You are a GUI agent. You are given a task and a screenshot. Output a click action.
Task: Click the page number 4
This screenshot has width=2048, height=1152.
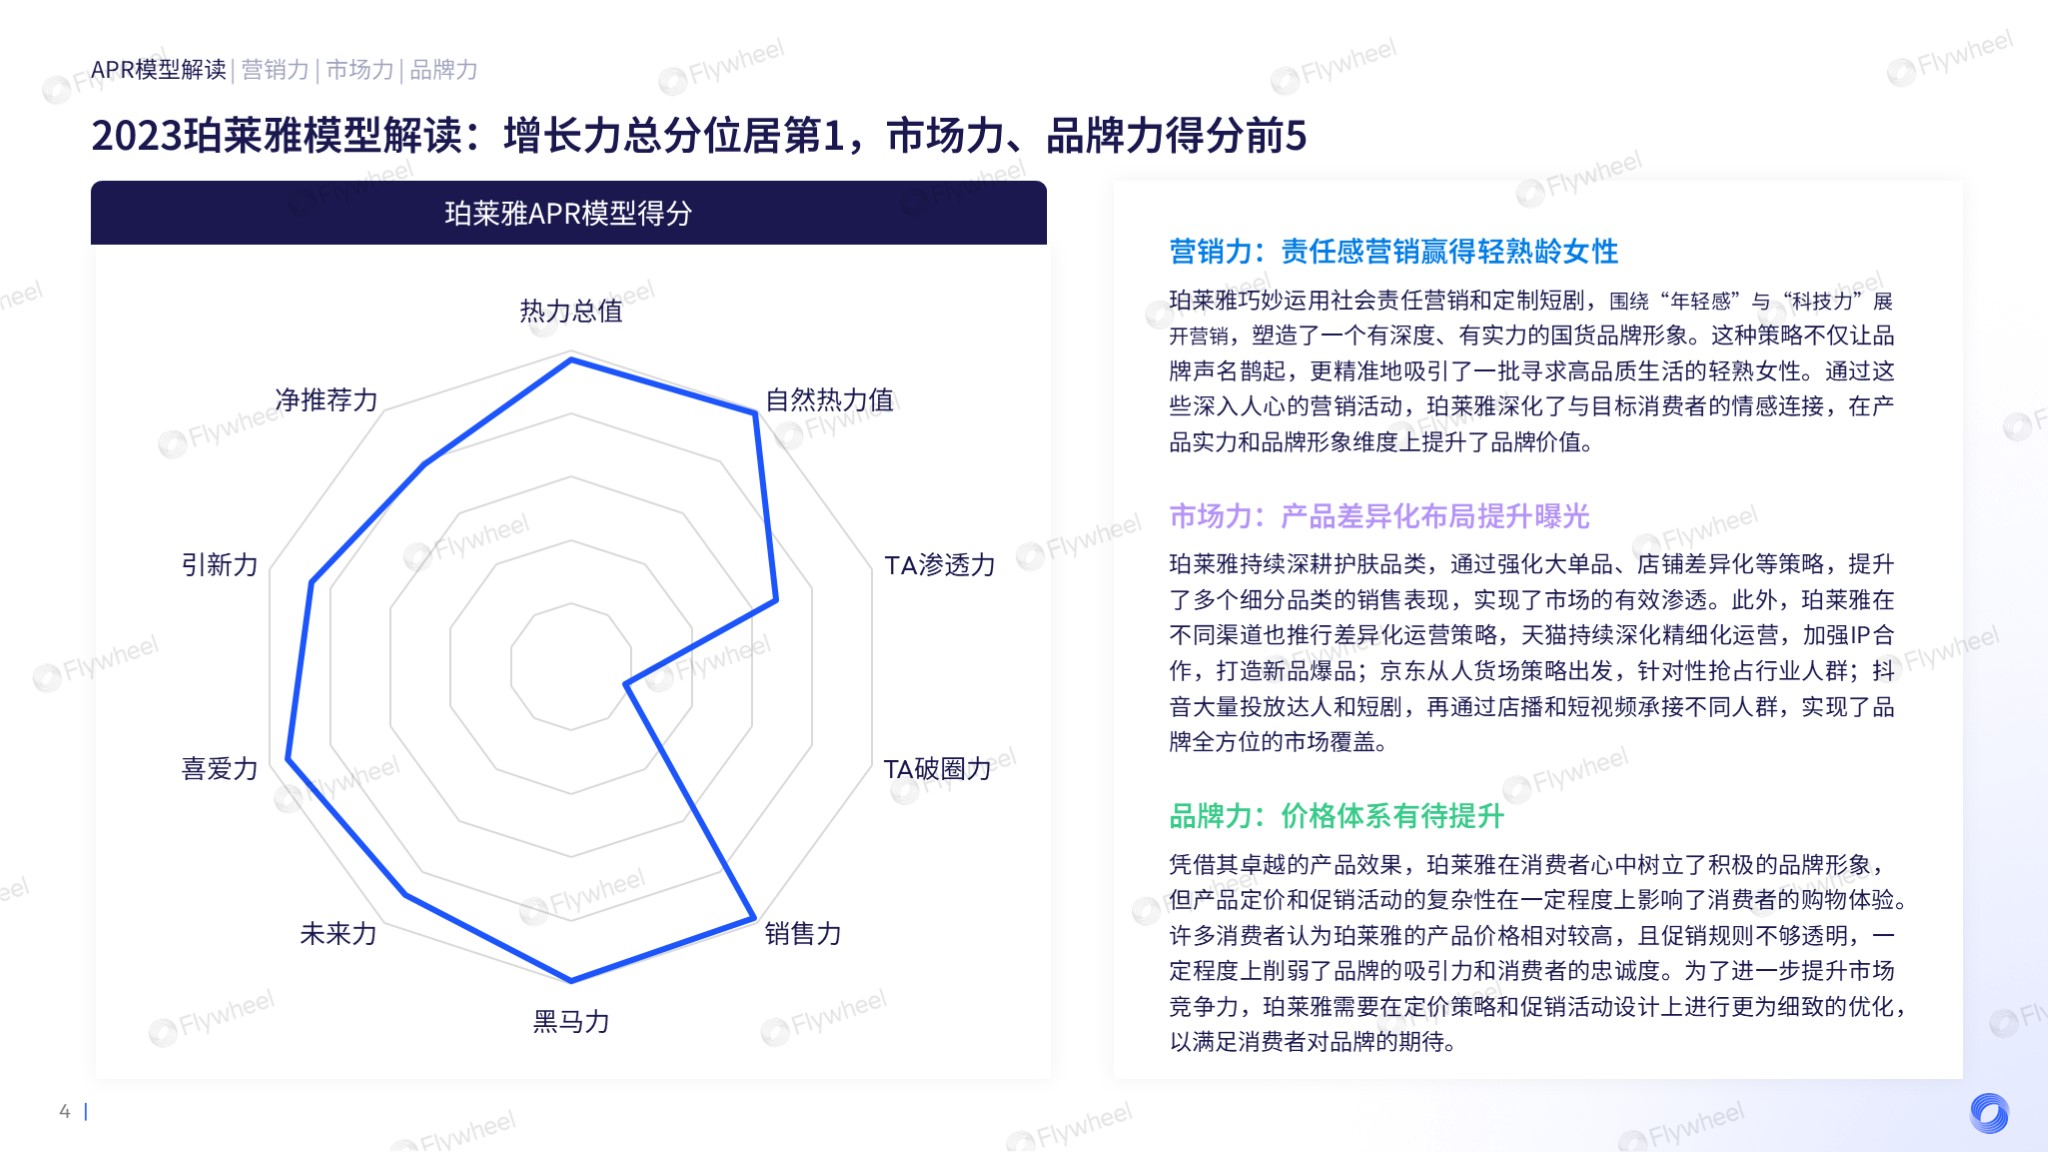click(x=65, y=1111)
